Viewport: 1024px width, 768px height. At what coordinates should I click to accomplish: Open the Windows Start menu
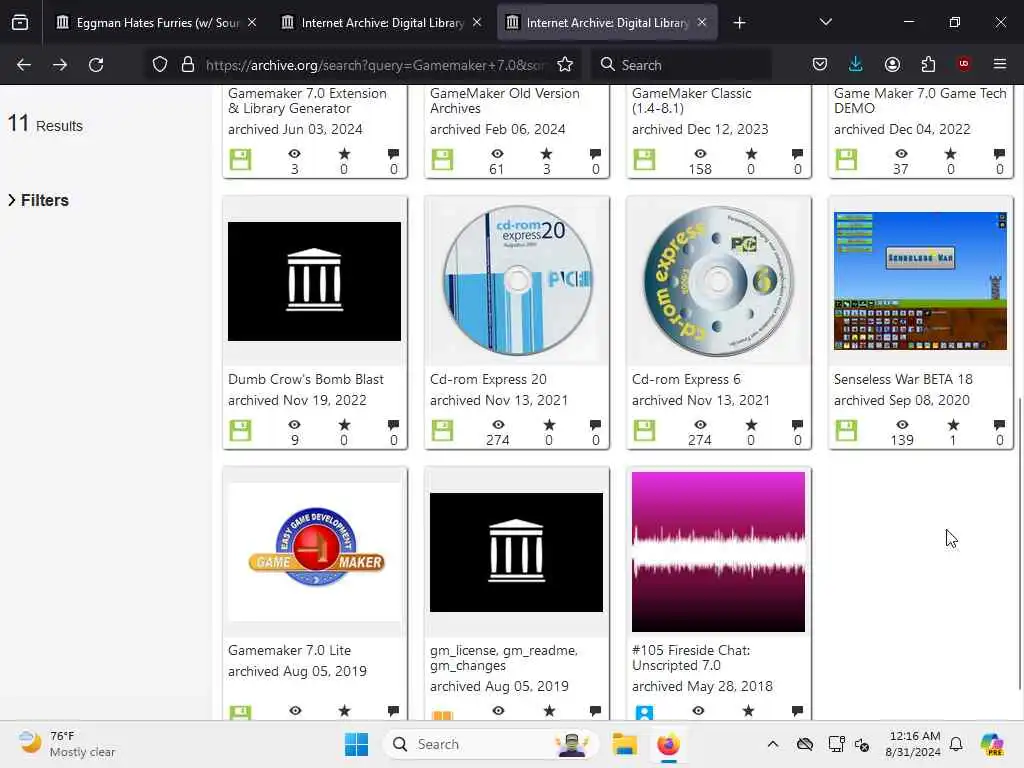(x=357, y=744)
